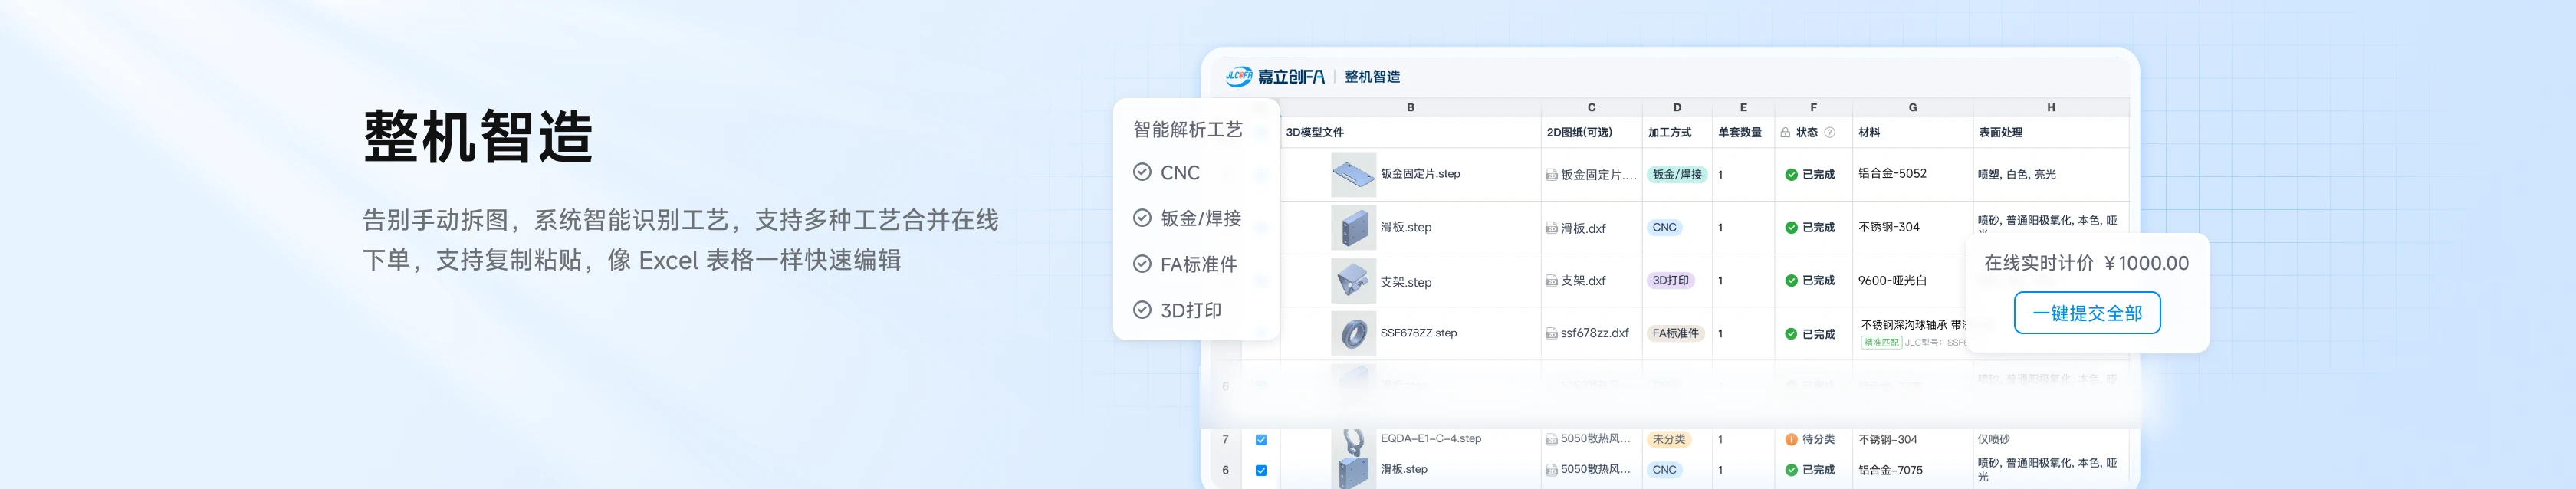Select the 整机智造 tab beside the logo

click(1372, 77)
